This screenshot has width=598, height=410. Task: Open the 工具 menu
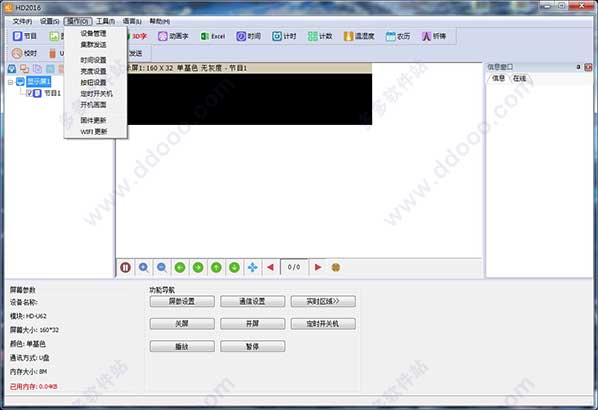[105, 21]
